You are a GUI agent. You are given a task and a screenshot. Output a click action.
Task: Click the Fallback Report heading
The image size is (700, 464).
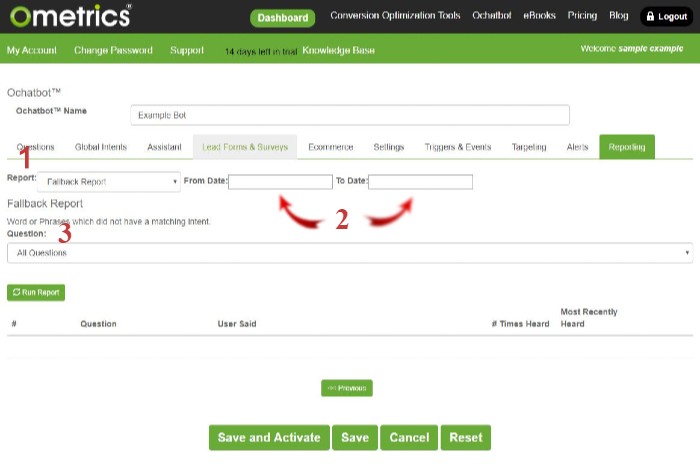click(x=45, y=204)
